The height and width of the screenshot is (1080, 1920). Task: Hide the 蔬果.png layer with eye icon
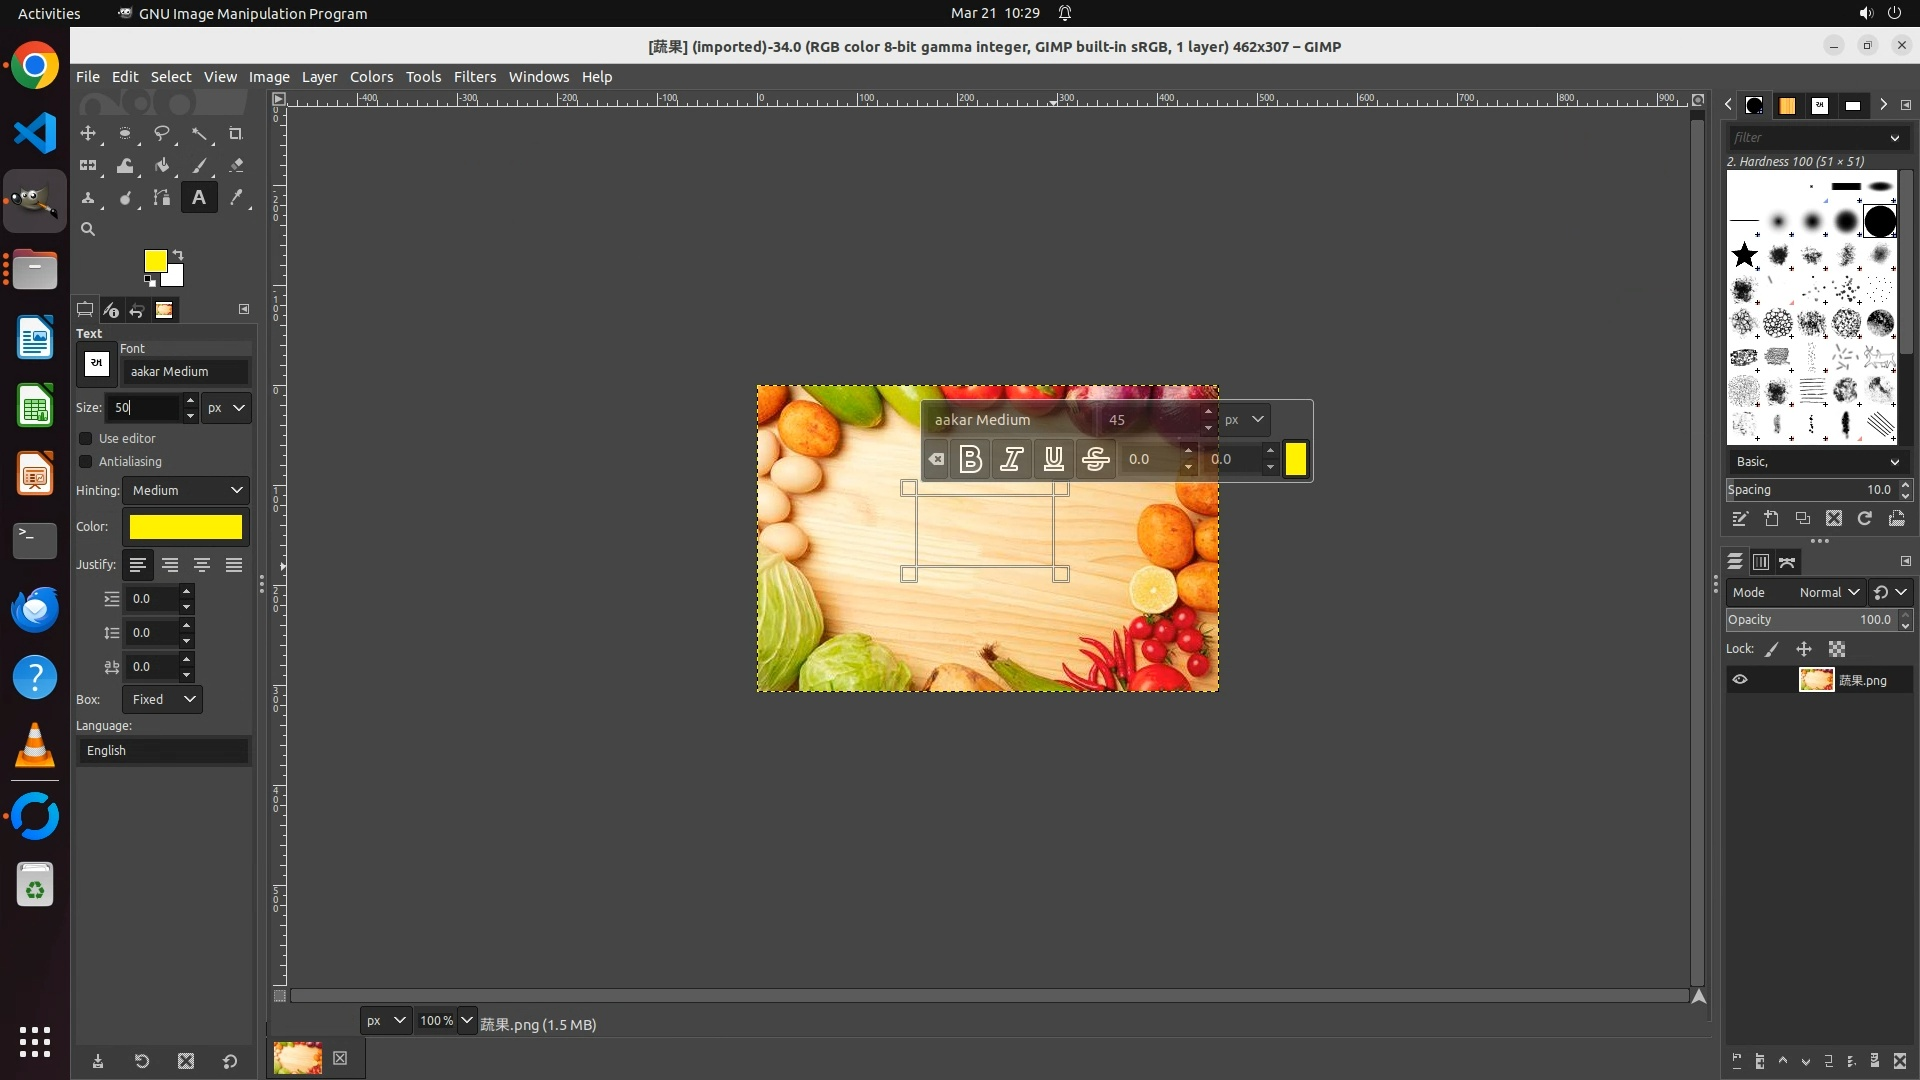[x=1740, y=680]
